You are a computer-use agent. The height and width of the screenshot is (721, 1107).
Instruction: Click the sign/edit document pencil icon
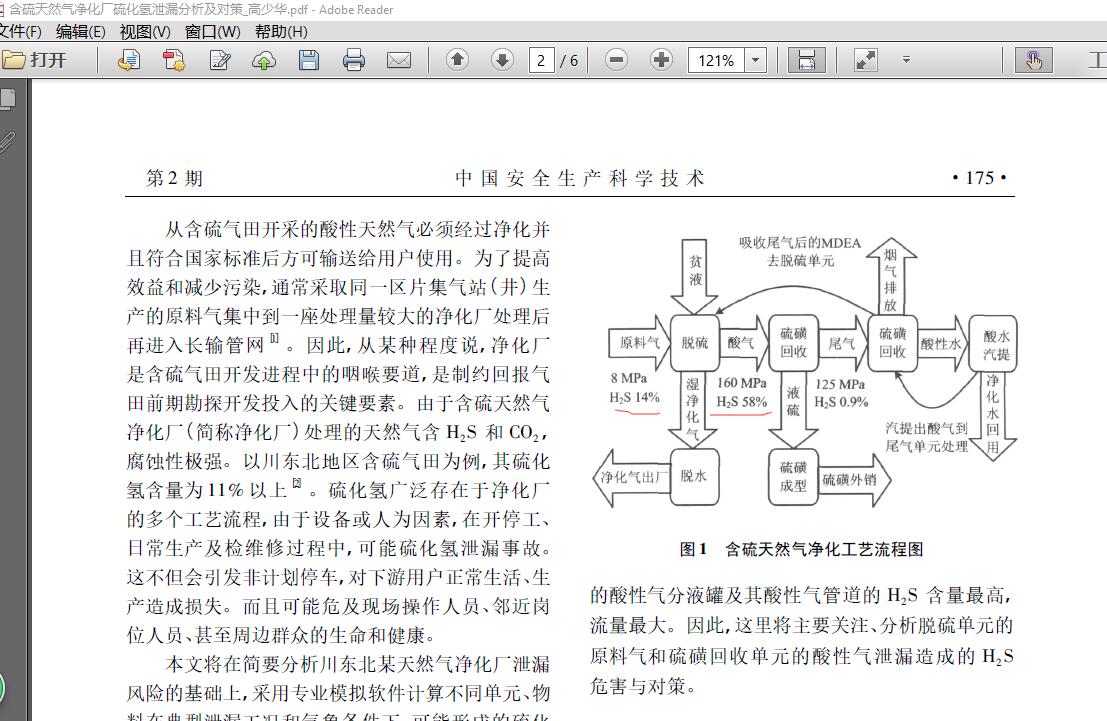[220, 60]
